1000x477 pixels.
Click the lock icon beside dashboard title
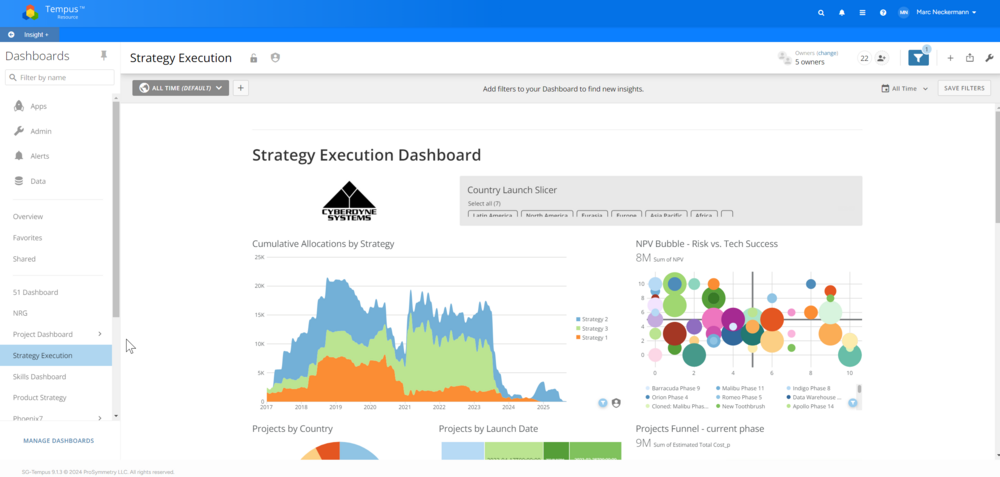click(254, 58)
